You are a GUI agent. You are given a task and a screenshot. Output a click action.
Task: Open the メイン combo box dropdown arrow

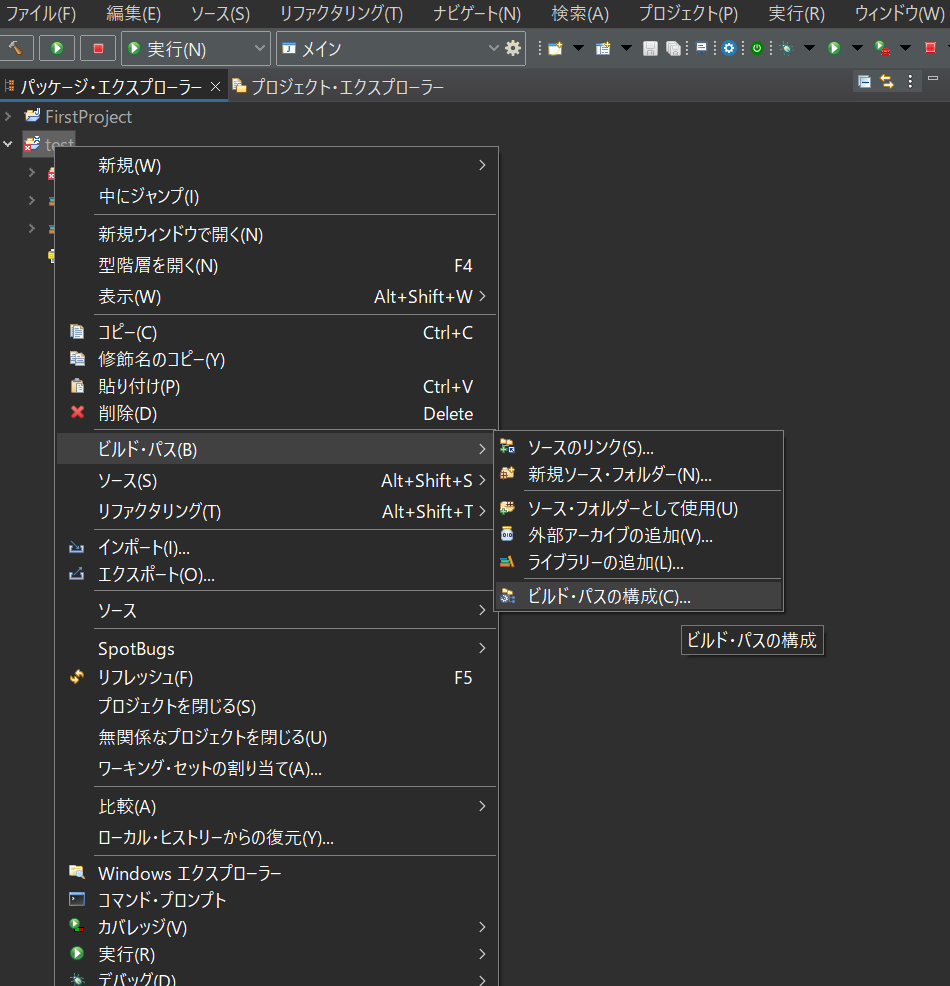coord(493,48)
